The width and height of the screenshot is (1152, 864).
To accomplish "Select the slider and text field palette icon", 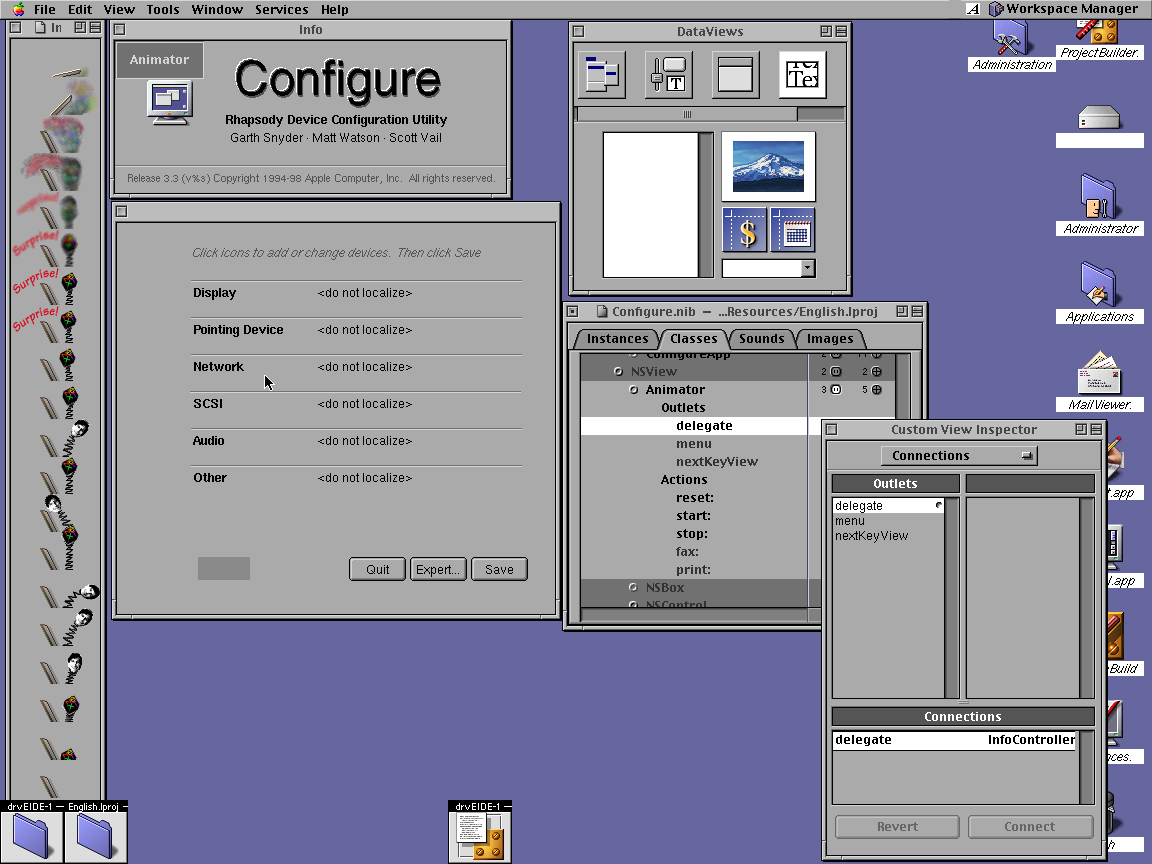I will point(668,74).
